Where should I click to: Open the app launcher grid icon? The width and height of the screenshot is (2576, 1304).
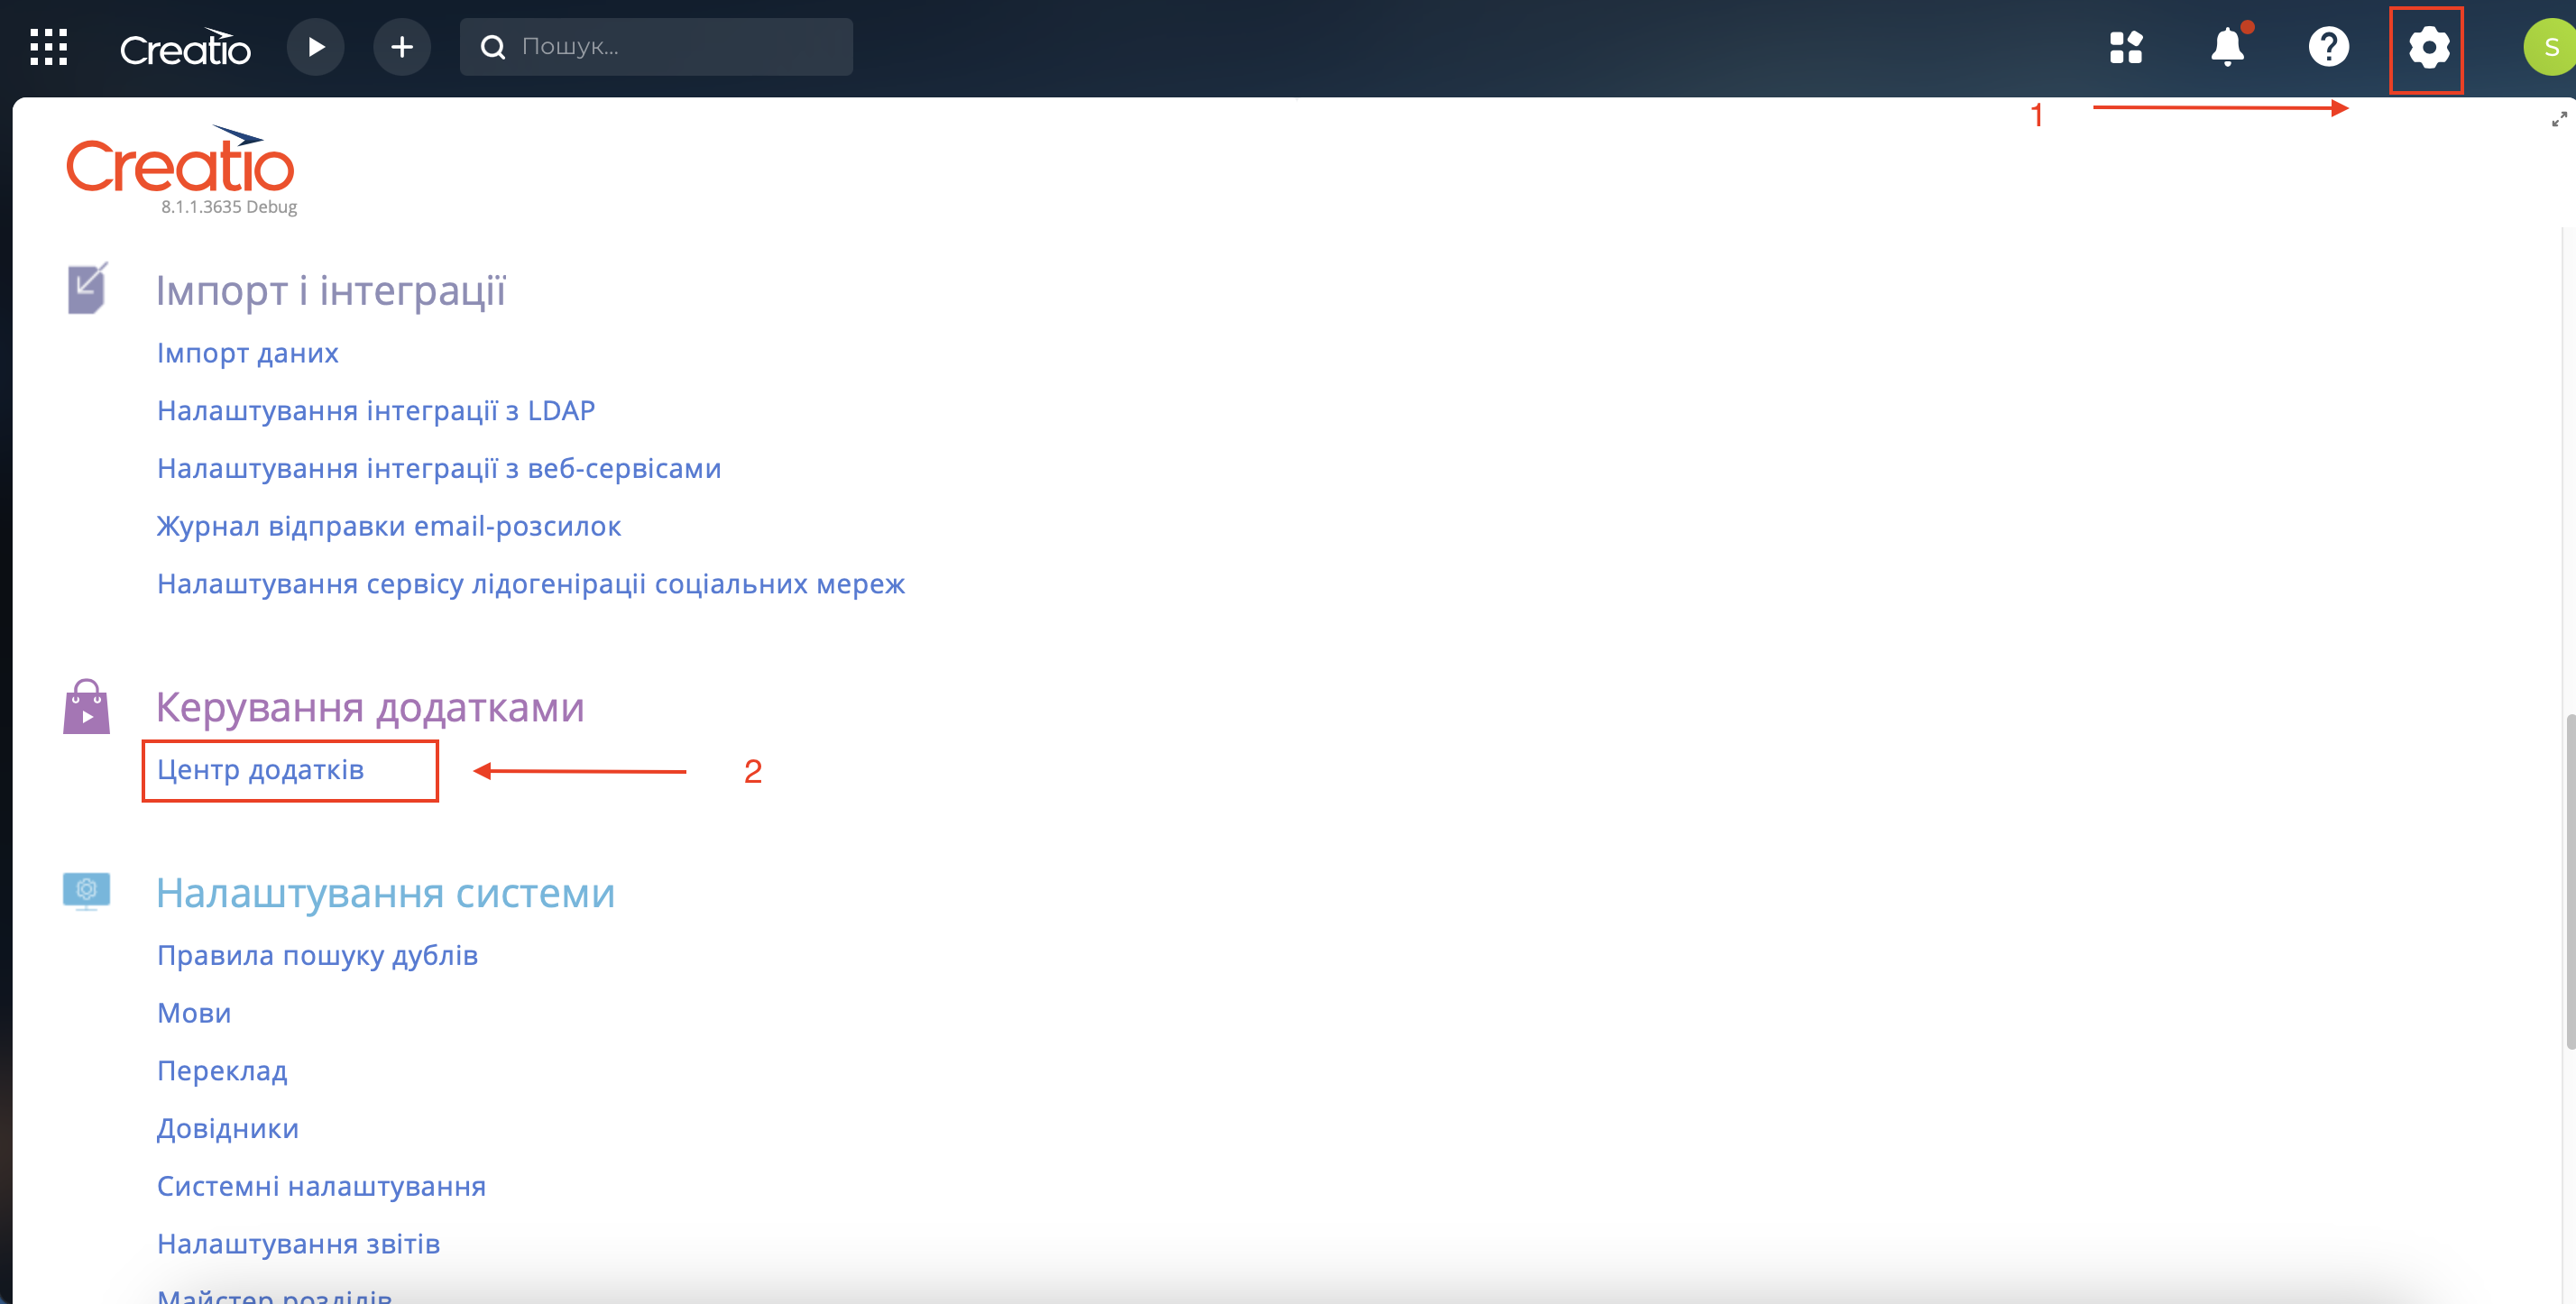click(x=48, y=47)
